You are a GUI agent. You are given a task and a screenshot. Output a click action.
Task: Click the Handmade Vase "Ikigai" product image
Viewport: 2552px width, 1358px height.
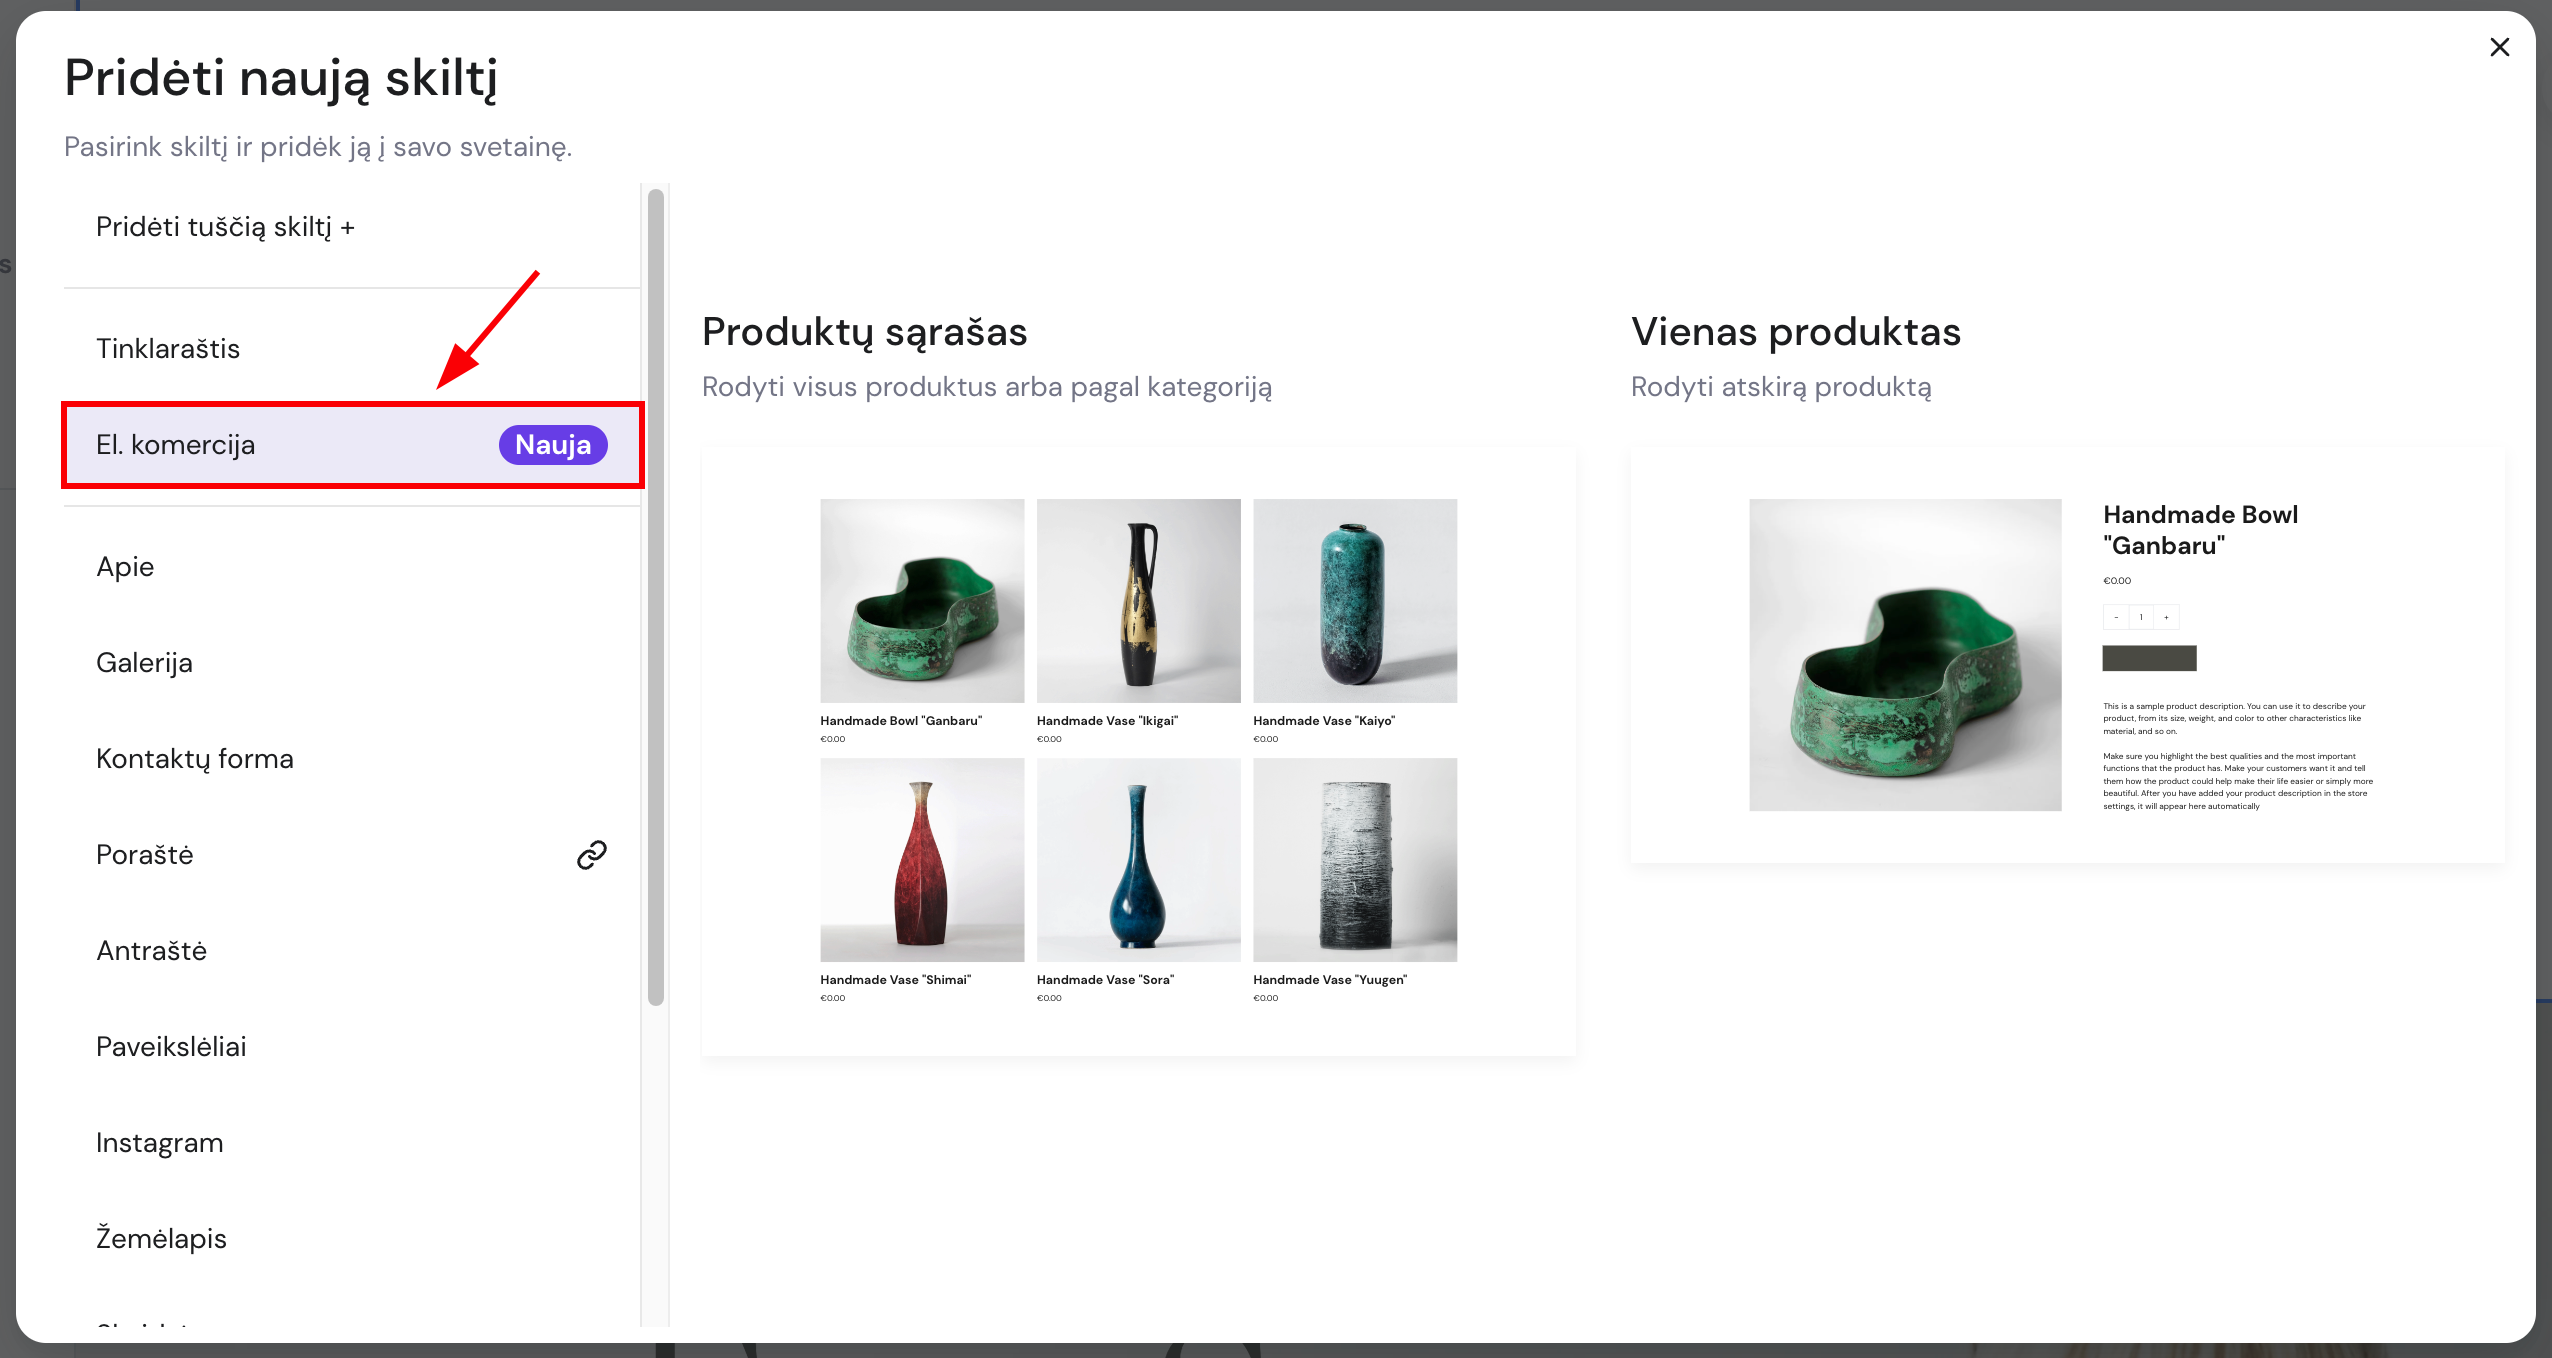point(1138,600)
